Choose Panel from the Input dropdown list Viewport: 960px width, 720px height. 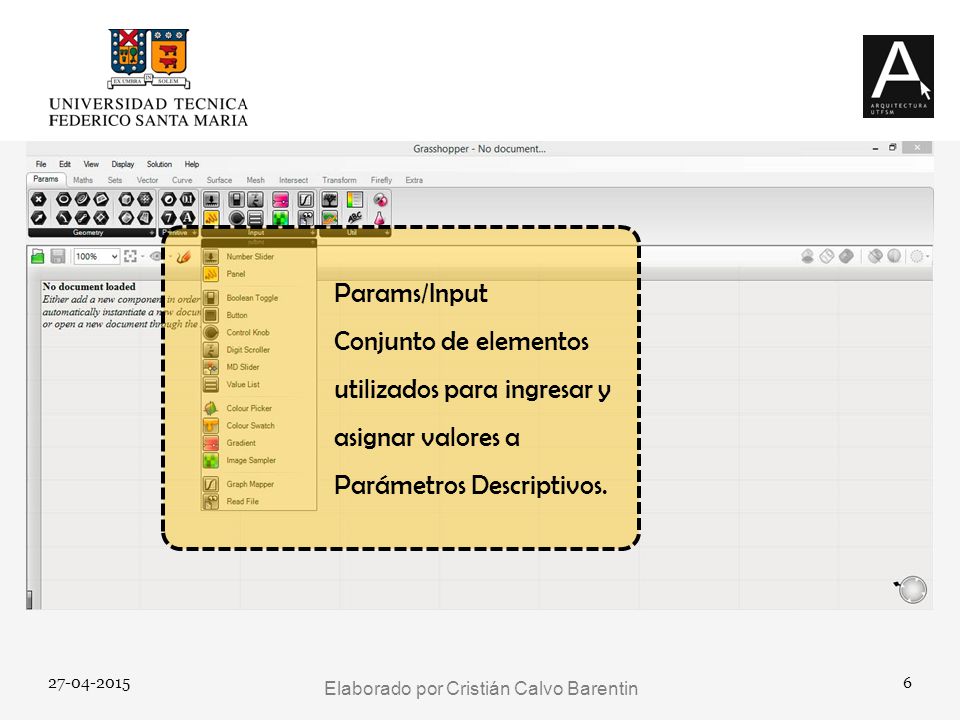[x=259, y=274]
